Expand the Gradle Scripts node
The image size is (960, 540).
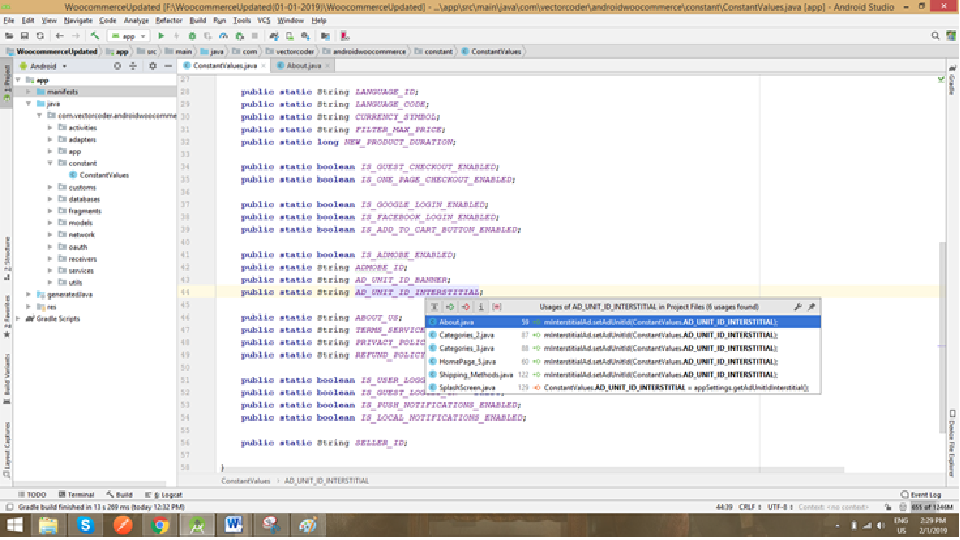point(18,318)
